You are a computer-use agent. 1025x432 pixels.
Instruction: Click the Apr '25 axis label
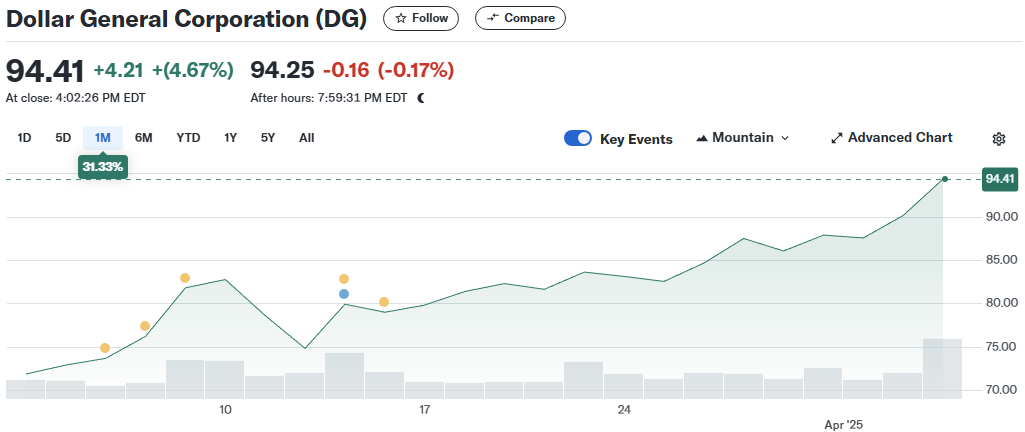[843, 425]
